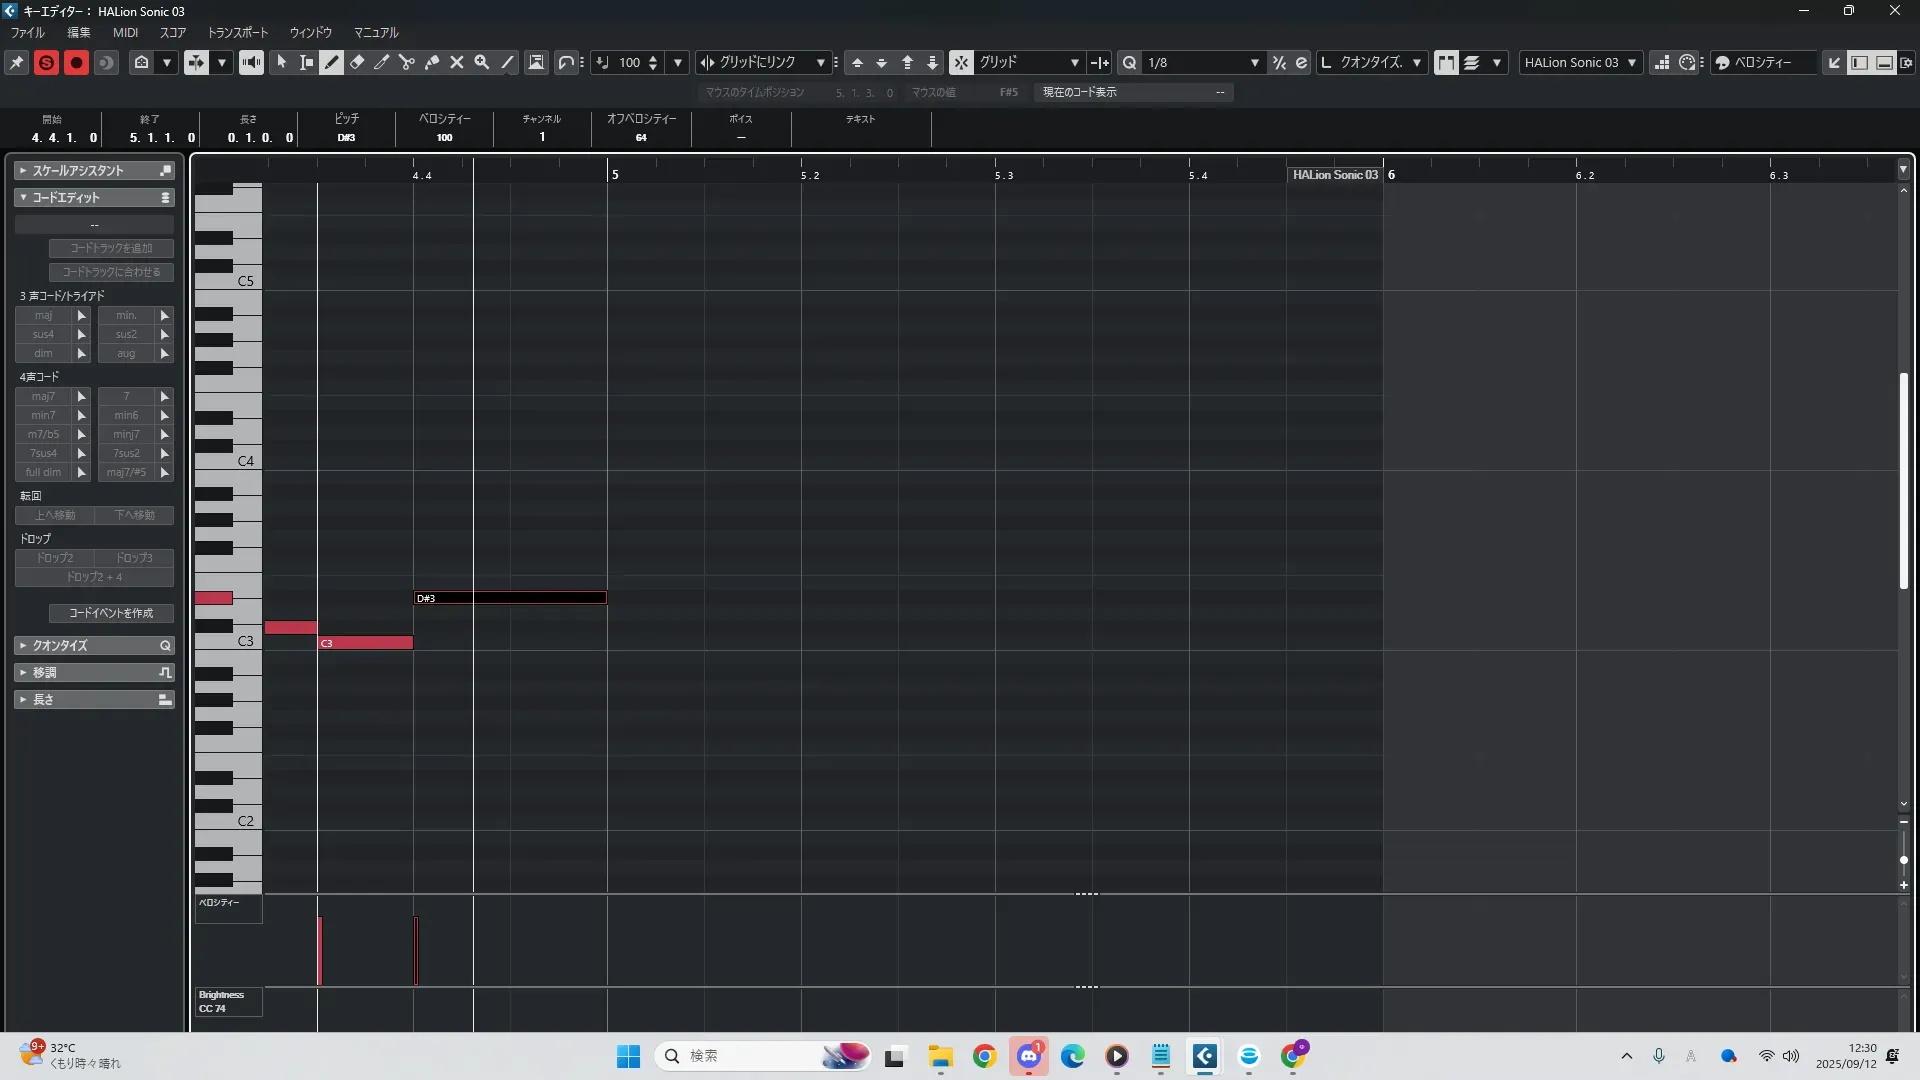Viewport: 1920px width, 1080px height.
Task: Select the Erase tool
Action: pos(357,62)
